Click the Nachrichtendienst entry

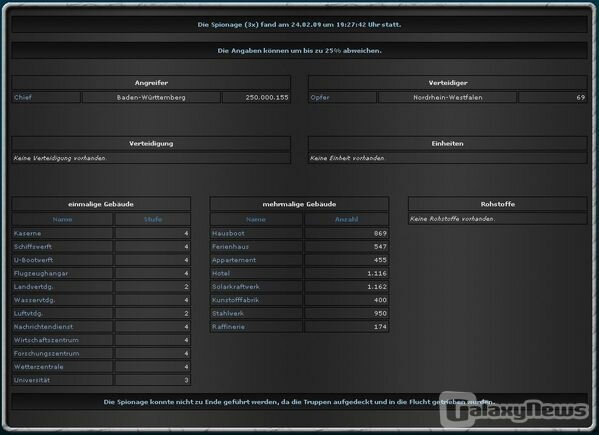point(43,327)
